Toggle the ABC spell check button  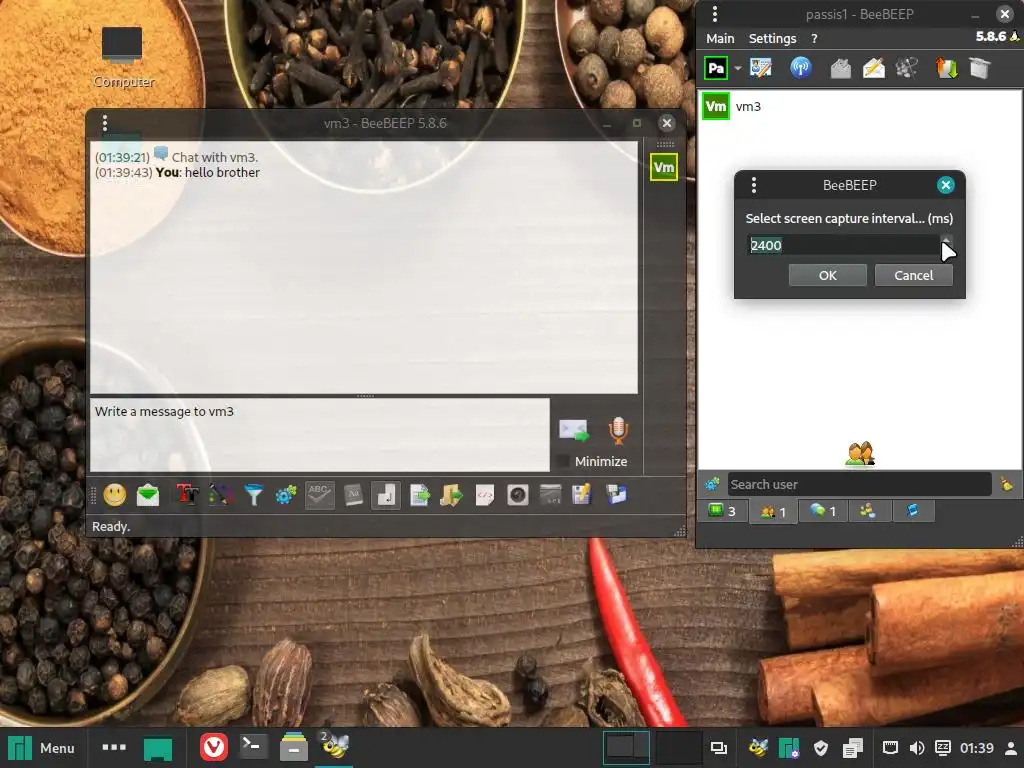319,495
